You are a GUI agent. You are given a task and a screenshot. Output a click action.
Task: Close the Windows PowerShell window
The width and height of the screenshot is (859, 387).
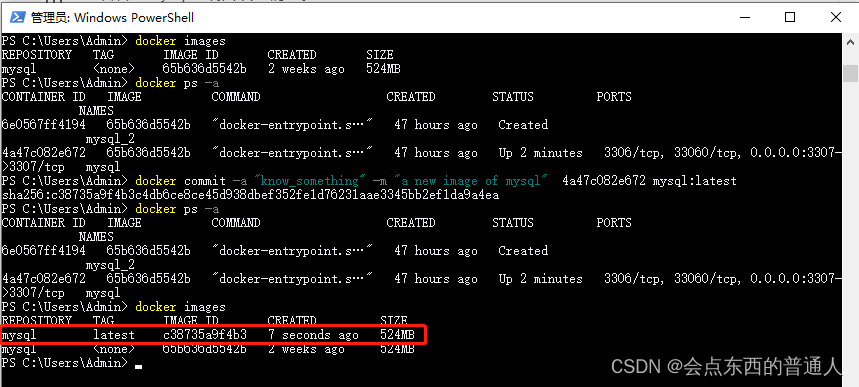(835, 18)
